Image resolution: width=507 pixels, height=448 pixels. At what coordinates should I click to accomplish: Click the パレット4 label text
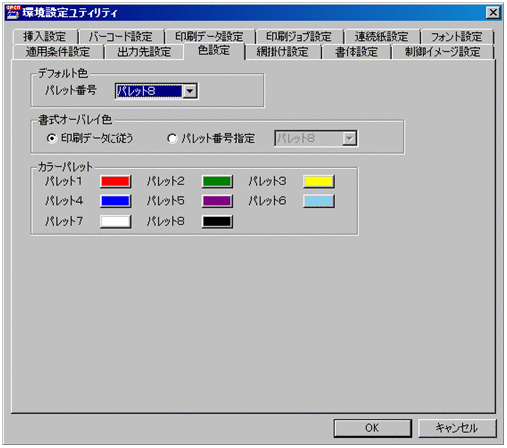click(x=64, y=201)
